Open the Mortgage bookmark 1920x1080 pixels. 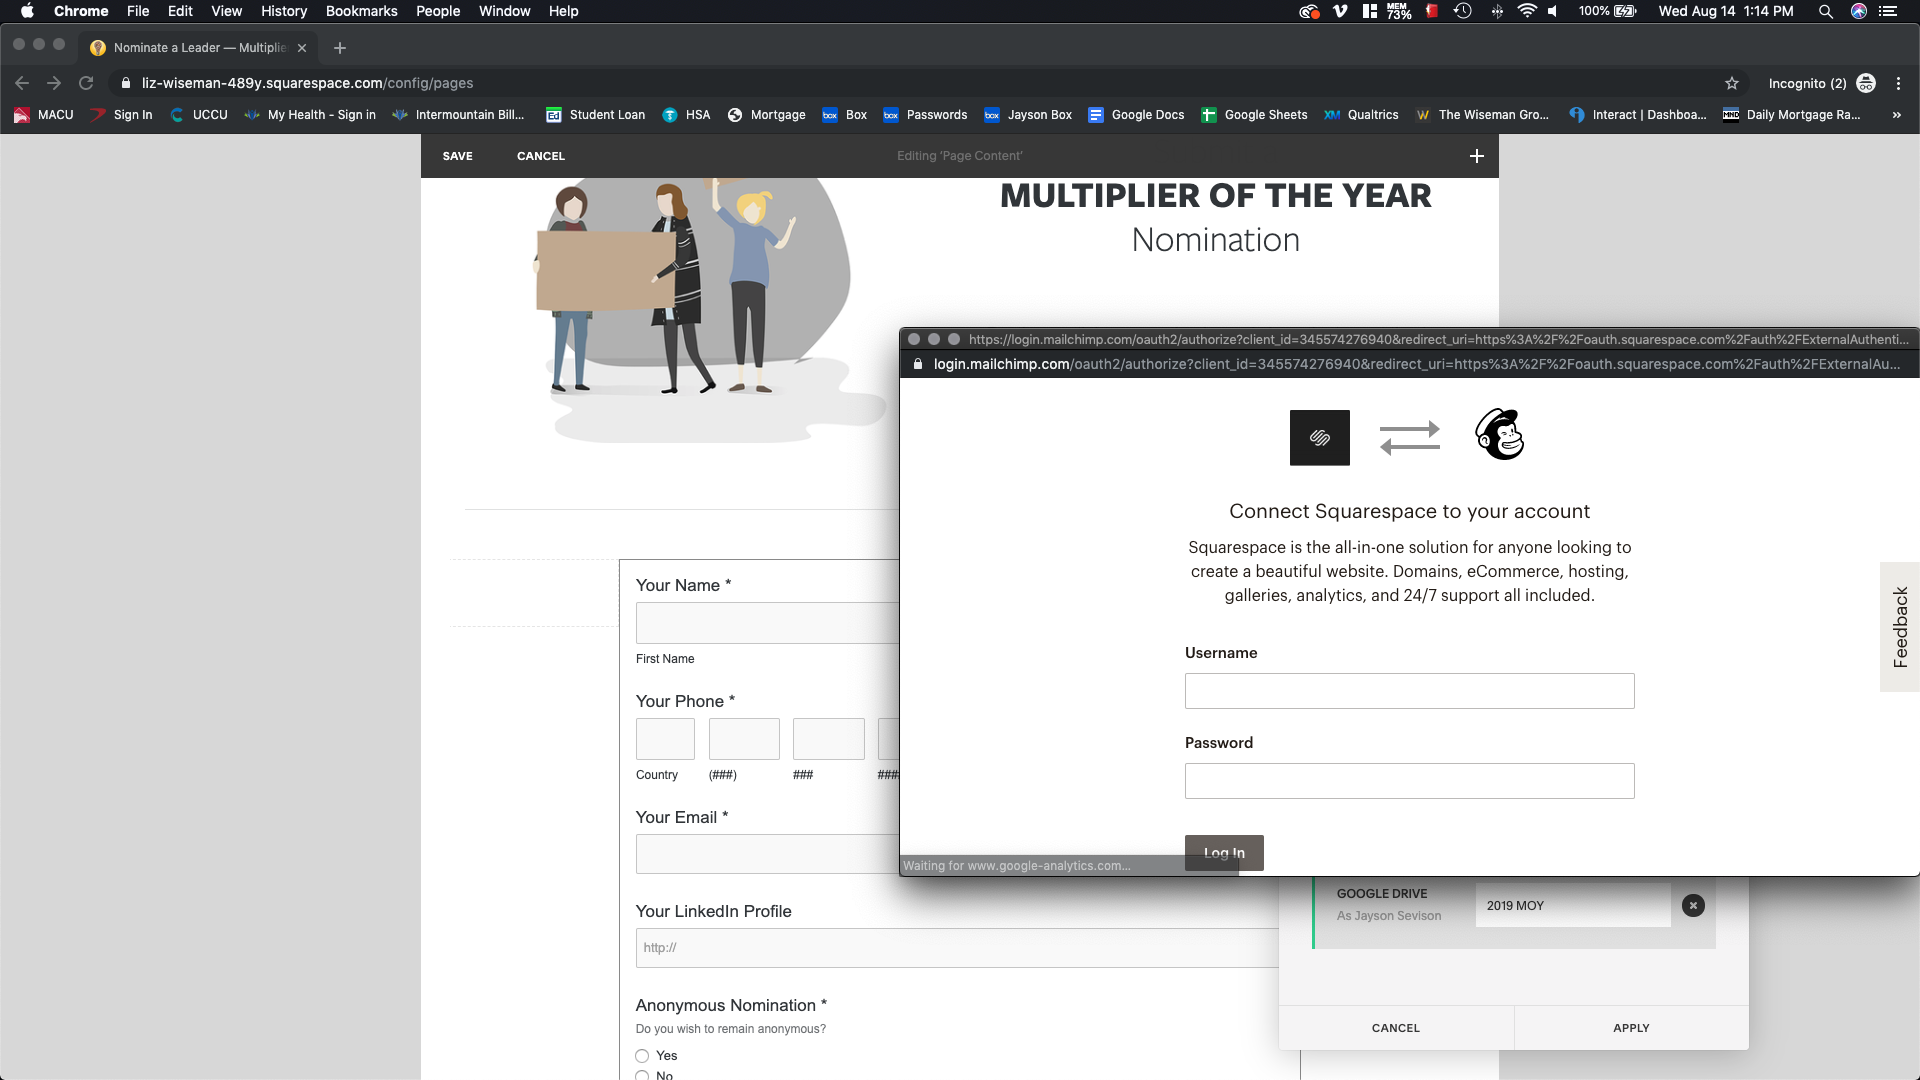click(766, 115)
